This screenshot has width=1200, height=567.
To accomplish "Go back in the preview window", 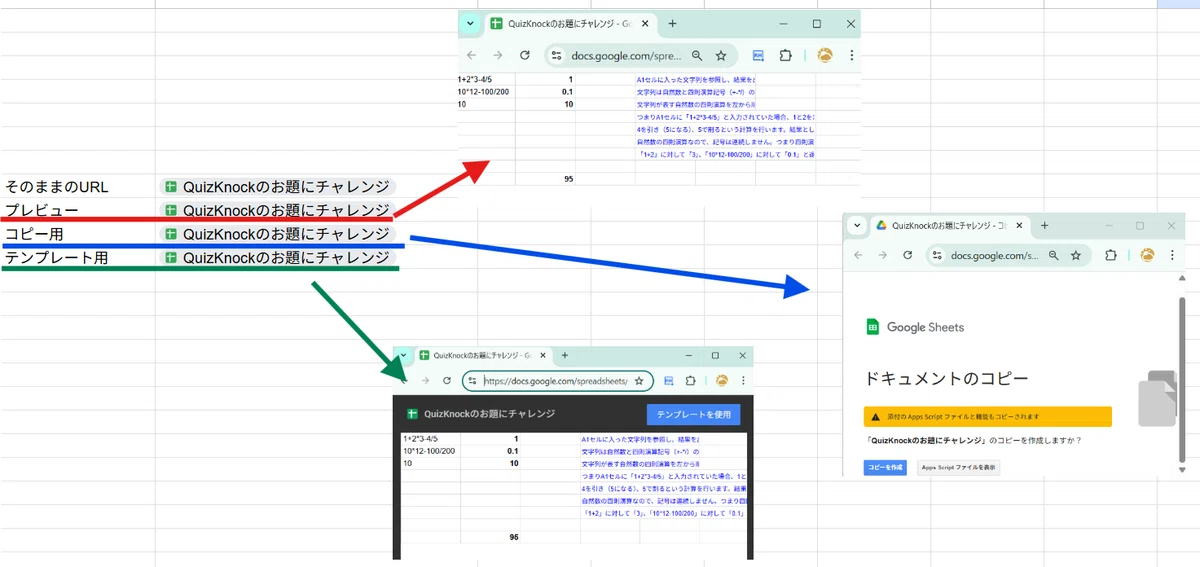I will [x=471, y=55].
